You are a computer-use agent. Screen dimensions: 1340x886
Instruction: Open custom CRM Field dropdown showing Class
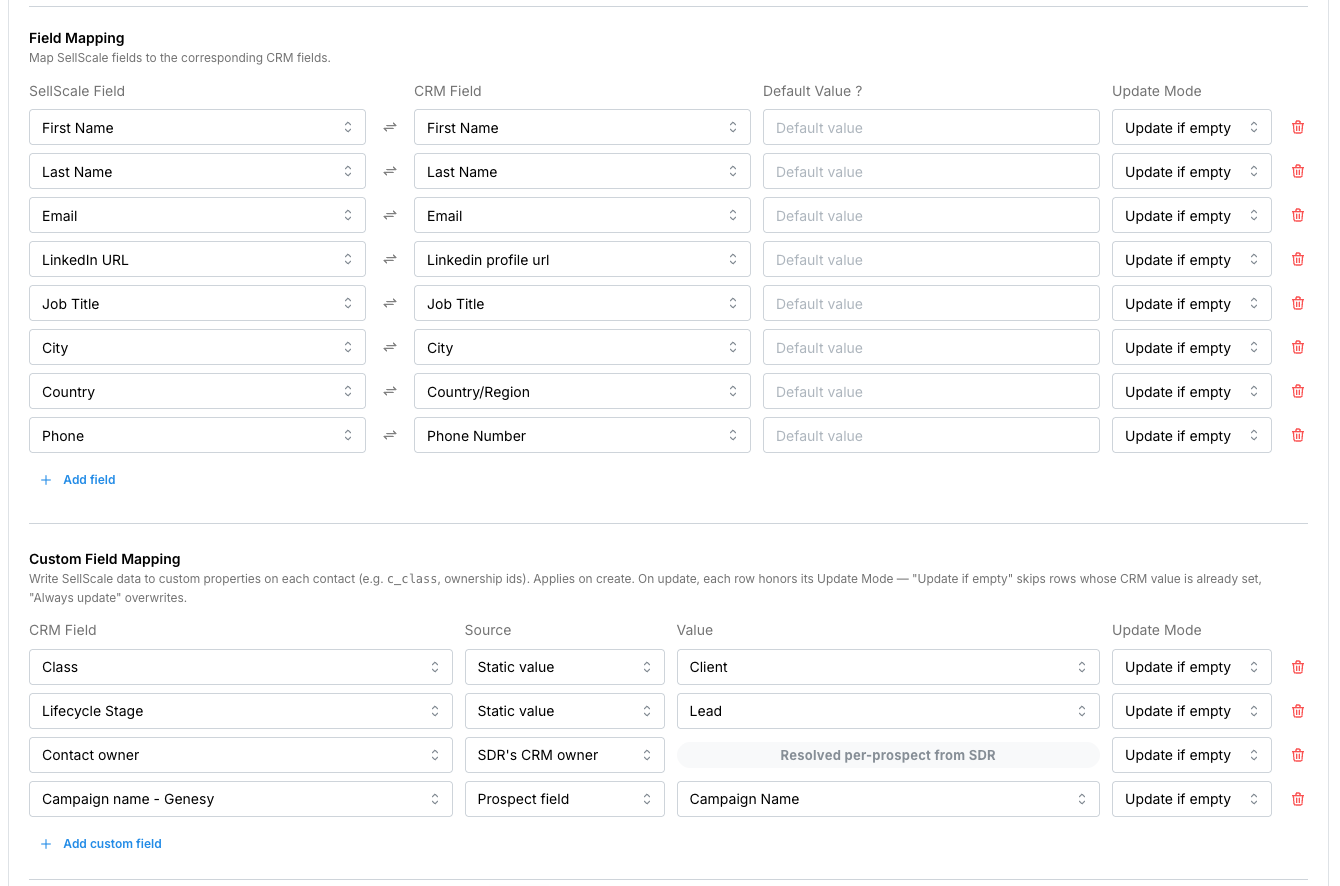(241, 667)
